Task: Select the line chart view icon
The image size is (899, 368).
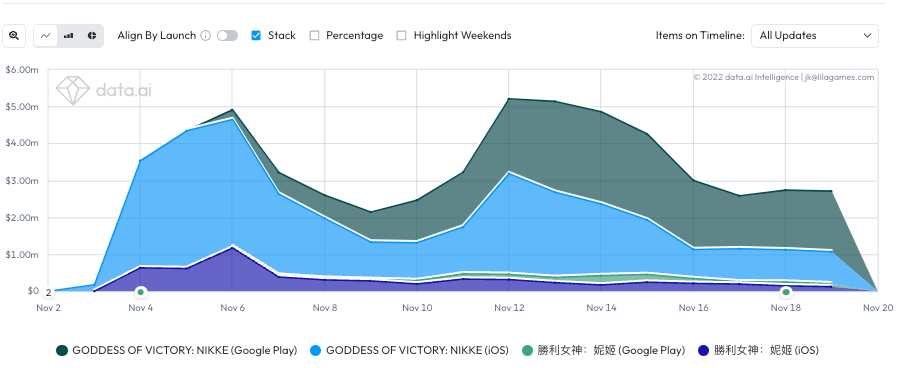Action: click(46, 36)
